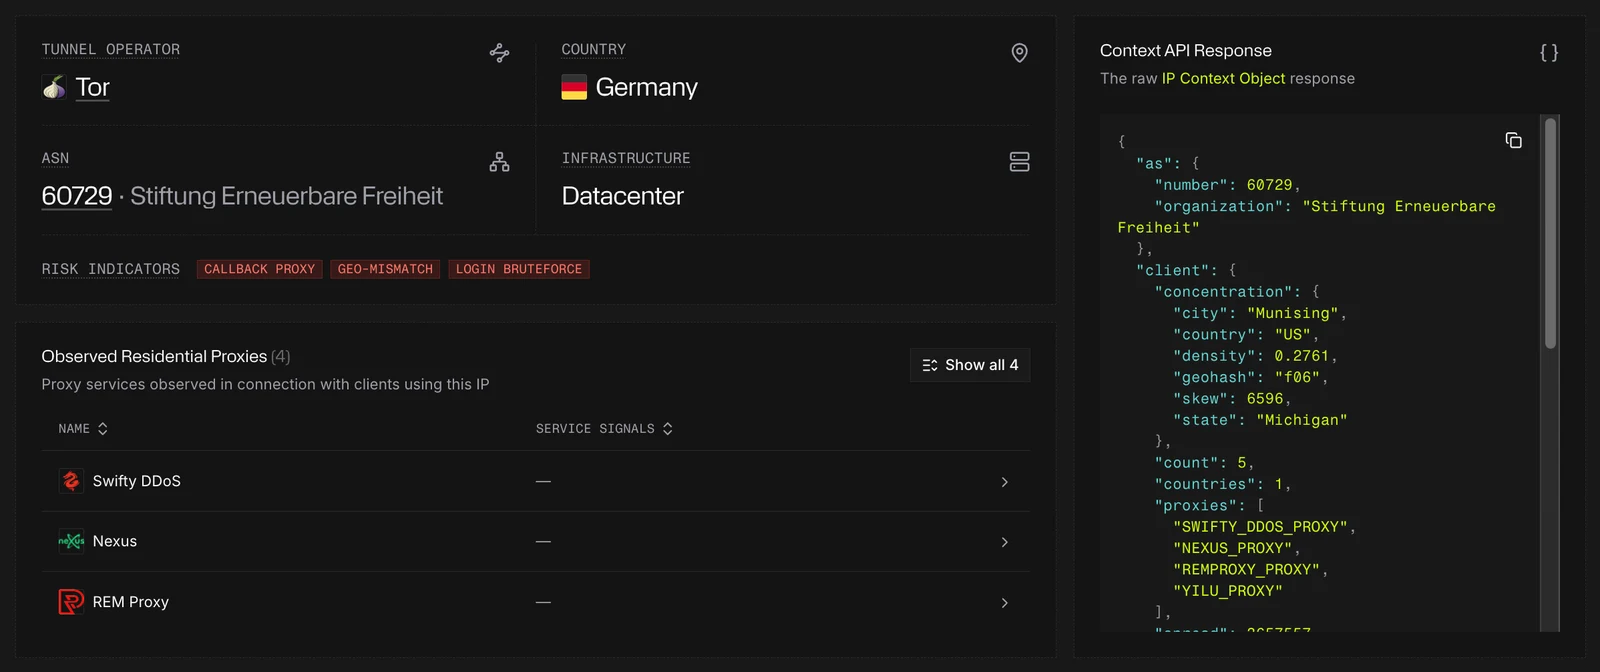Click Stiftung Erneuerbare Freiheit organization name
The width and height of the screenshot is (1600, 672).
[x=286, y=196]
